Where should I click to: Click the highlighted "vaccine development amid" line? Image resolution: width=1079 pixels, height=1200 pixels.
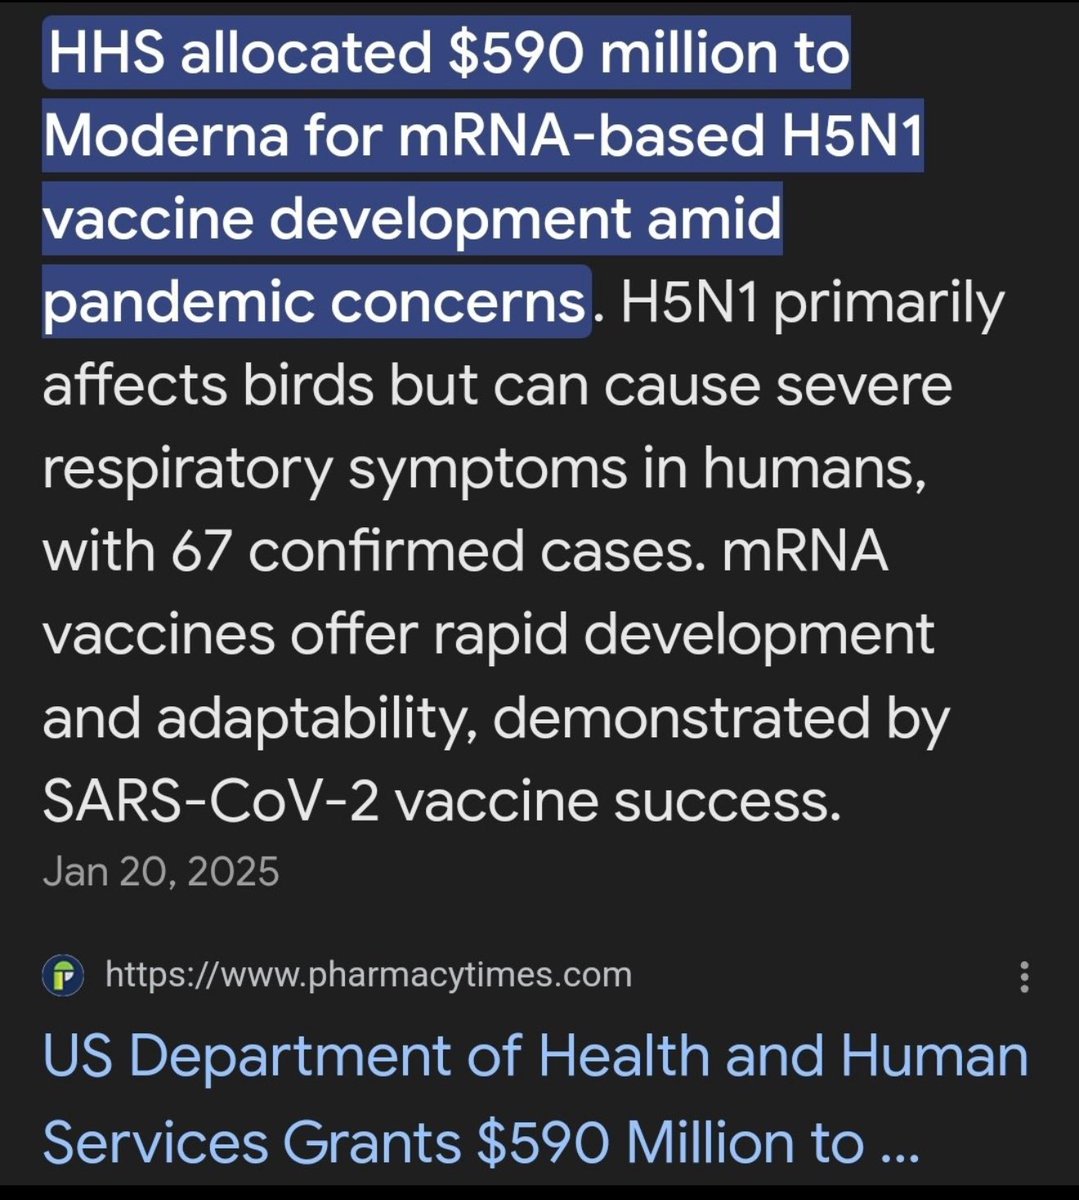411,219
